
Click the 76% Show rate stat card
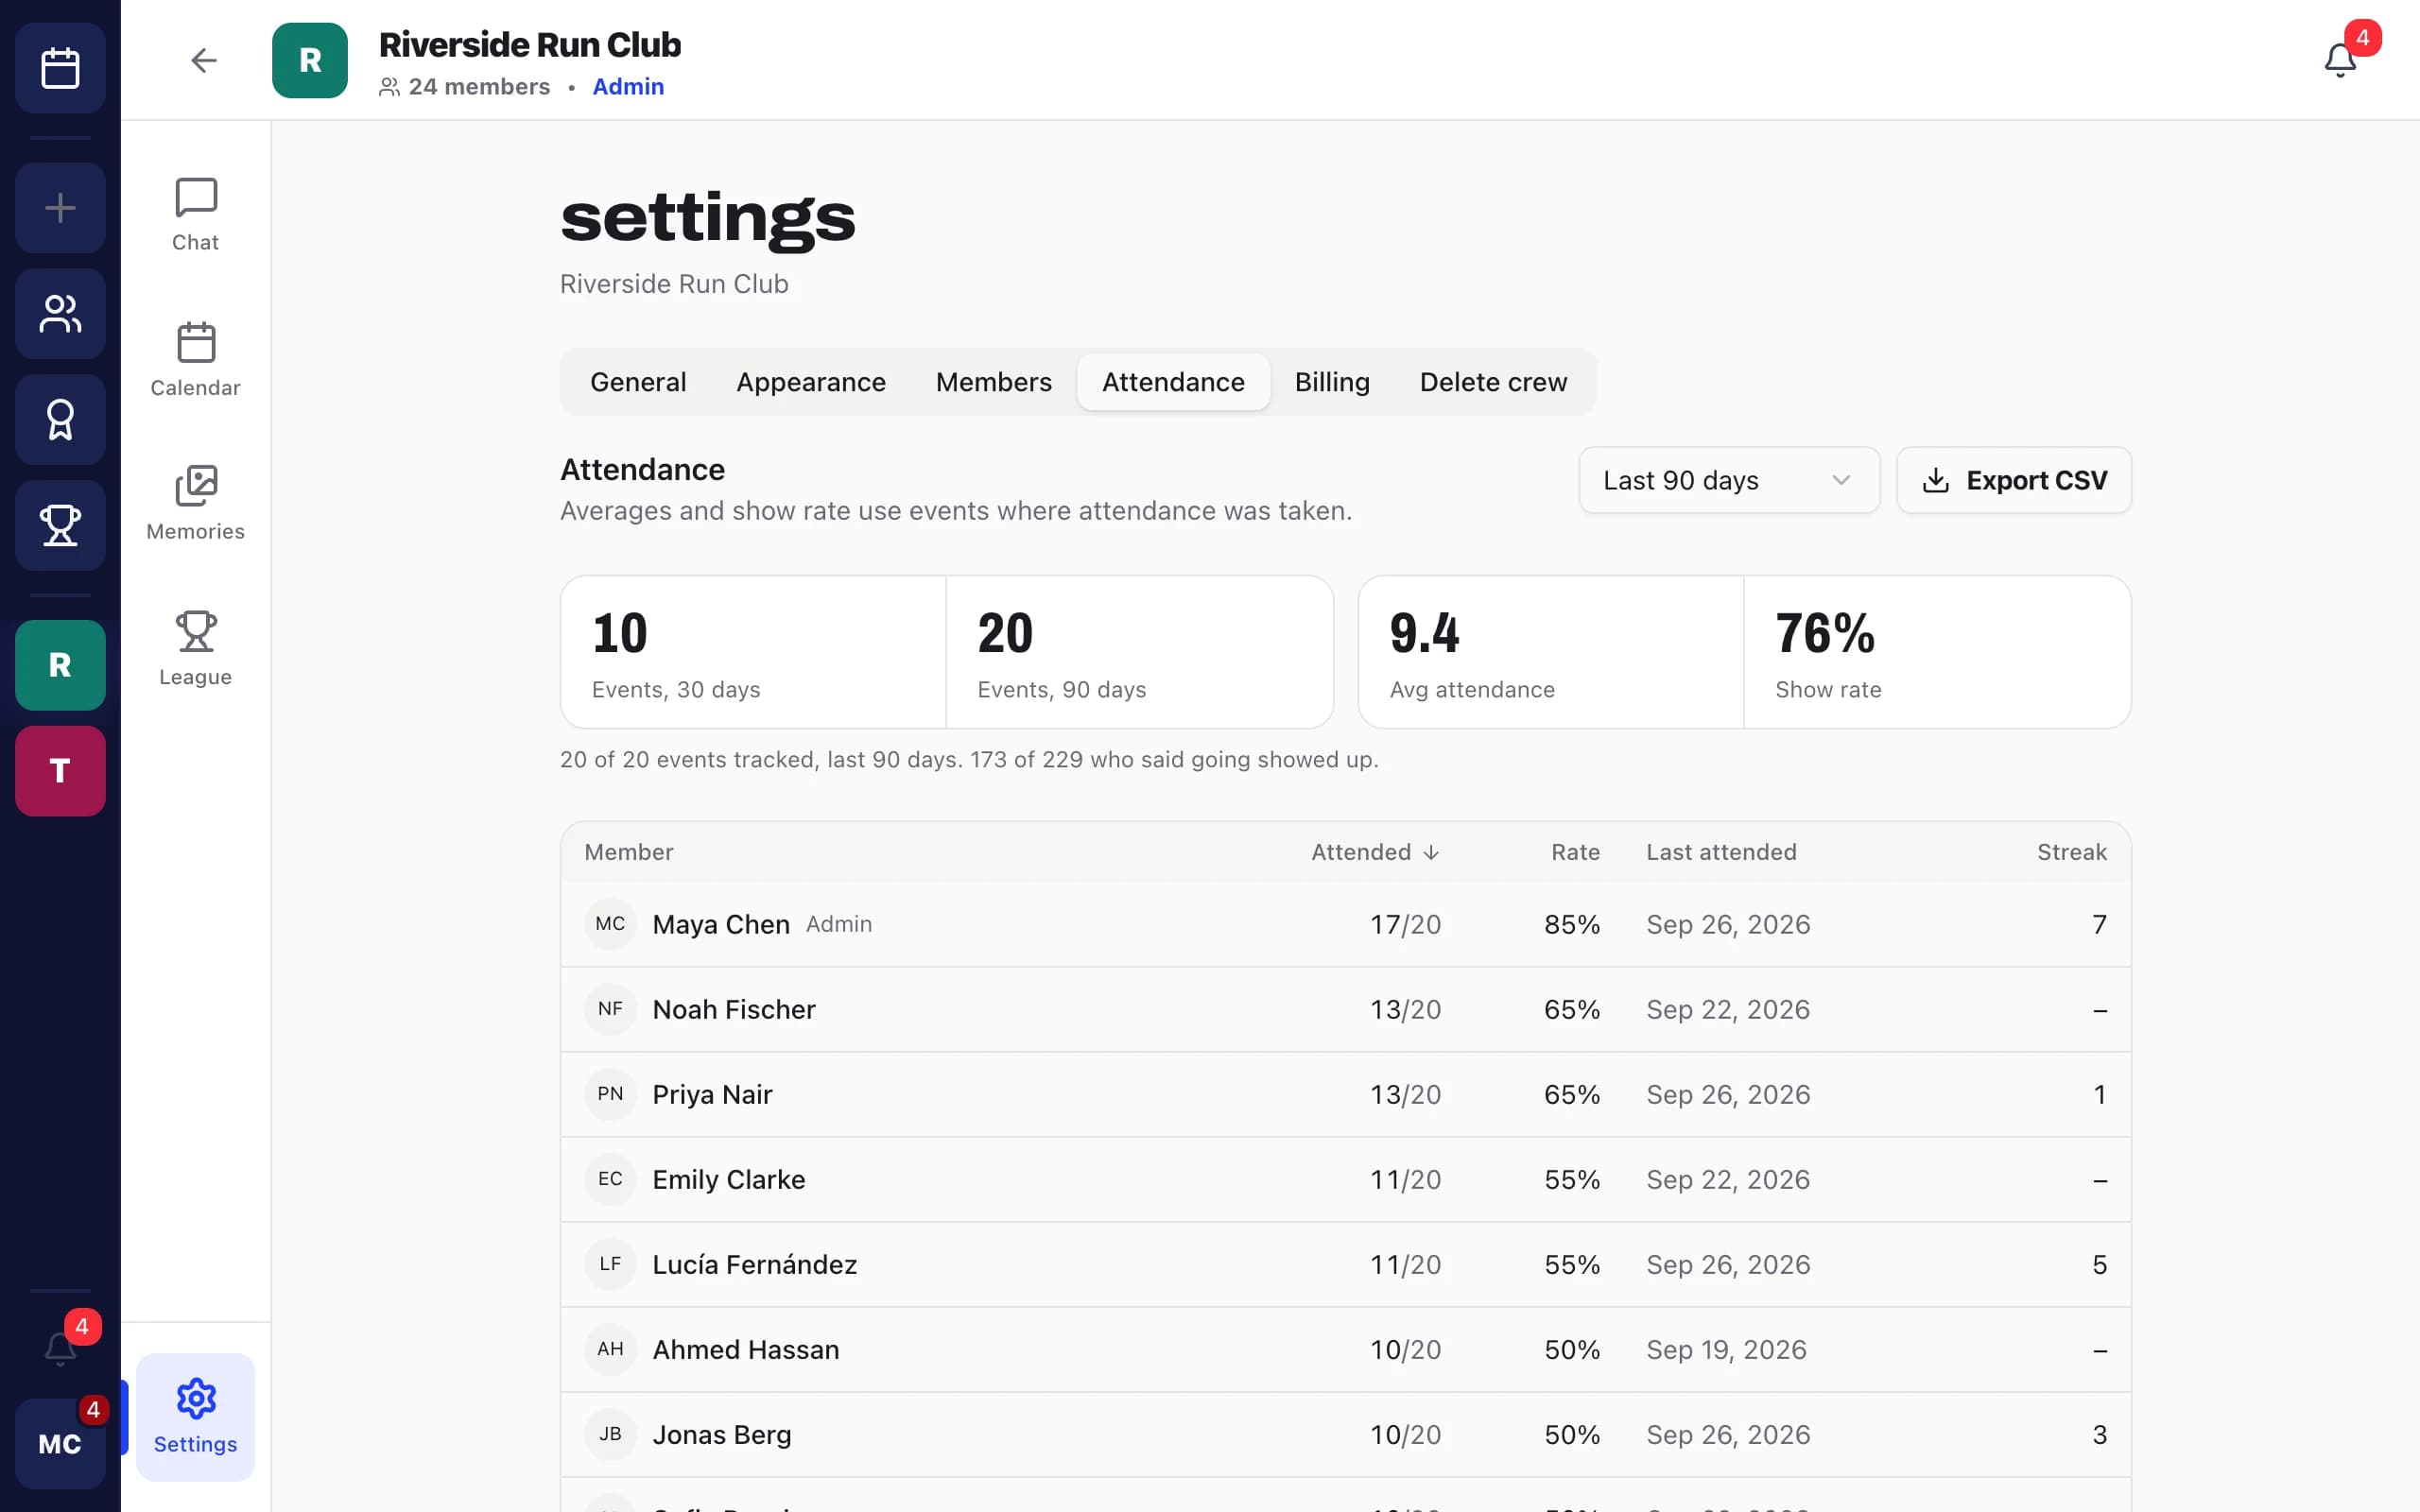(x=1937, y=652)
